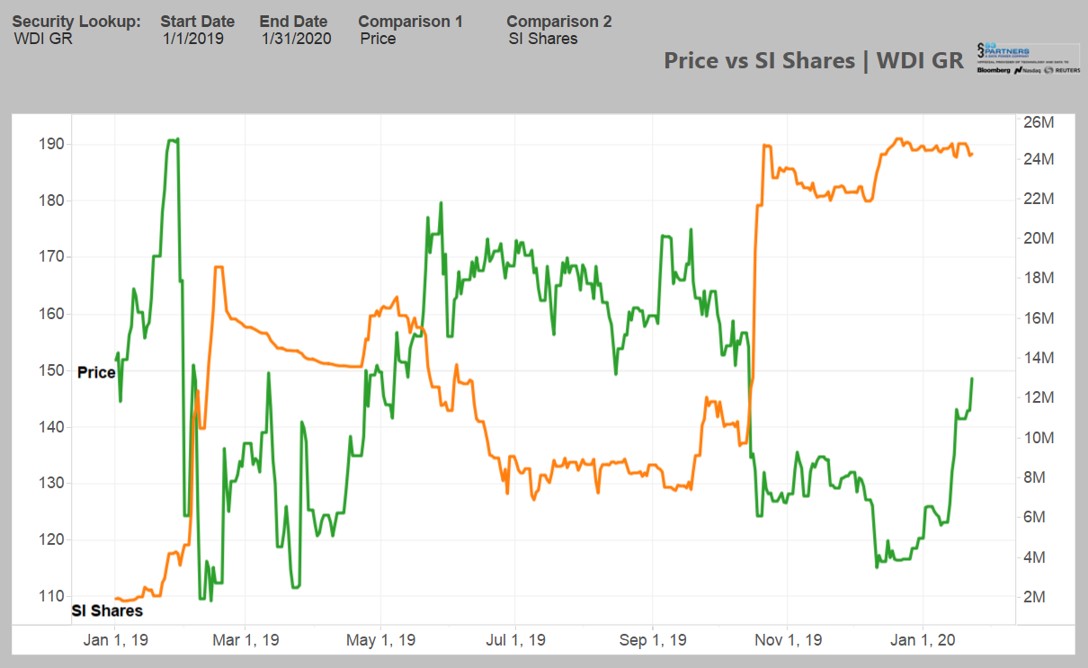Click the Comparison 1 header label
This screenshot has height=668, width=1088.
point(410,21)
